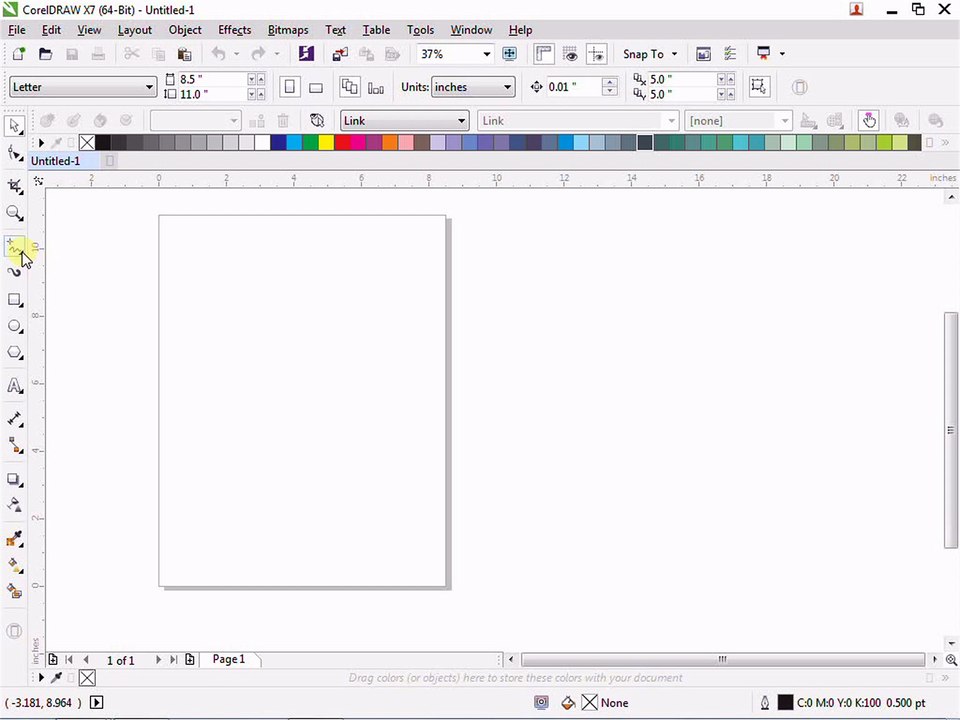The height and width of the screenshot is (720, 960).
Task: Open the Bitmaps menu
Action: 288,30
